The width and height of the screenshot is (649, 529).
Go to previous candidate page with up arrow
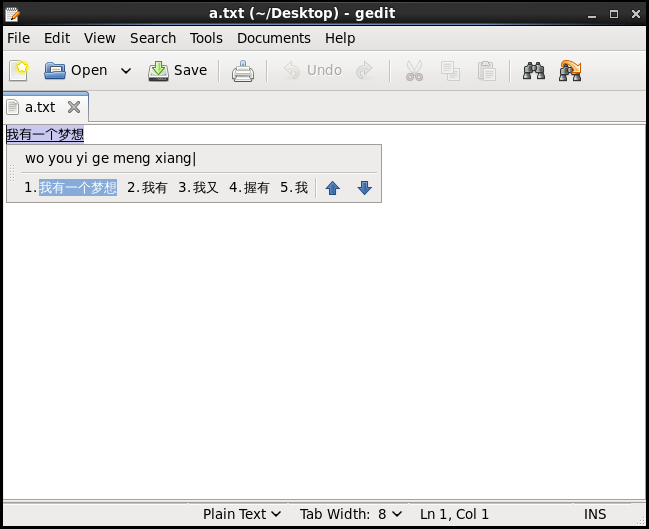(x=333, y=188)
